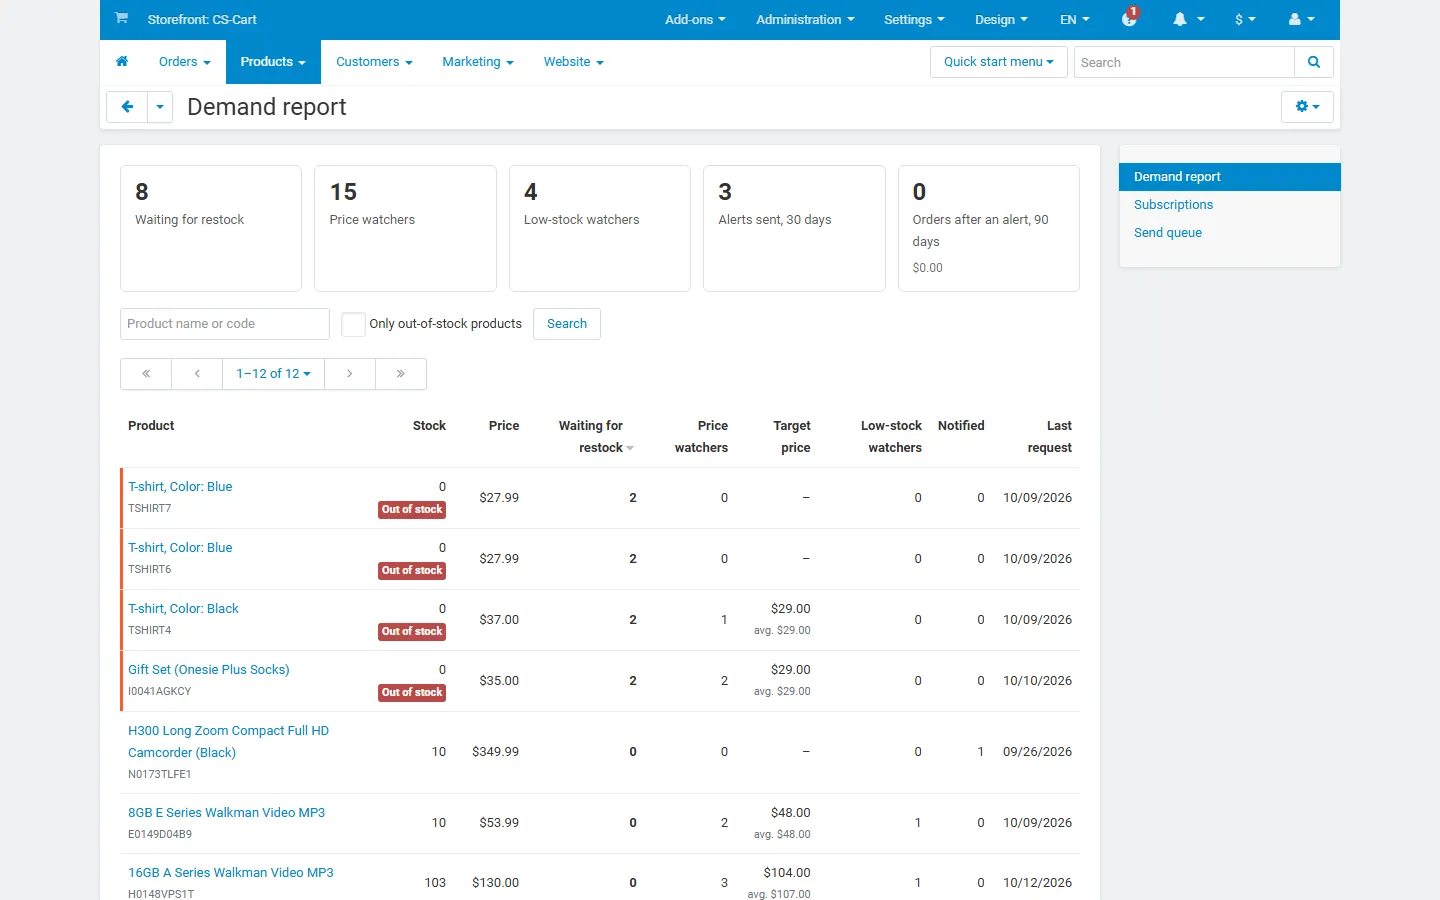This screenshot has height=900, width=1440.
Task: Open the Settings dropdown menu
Action: pos(914,19)
